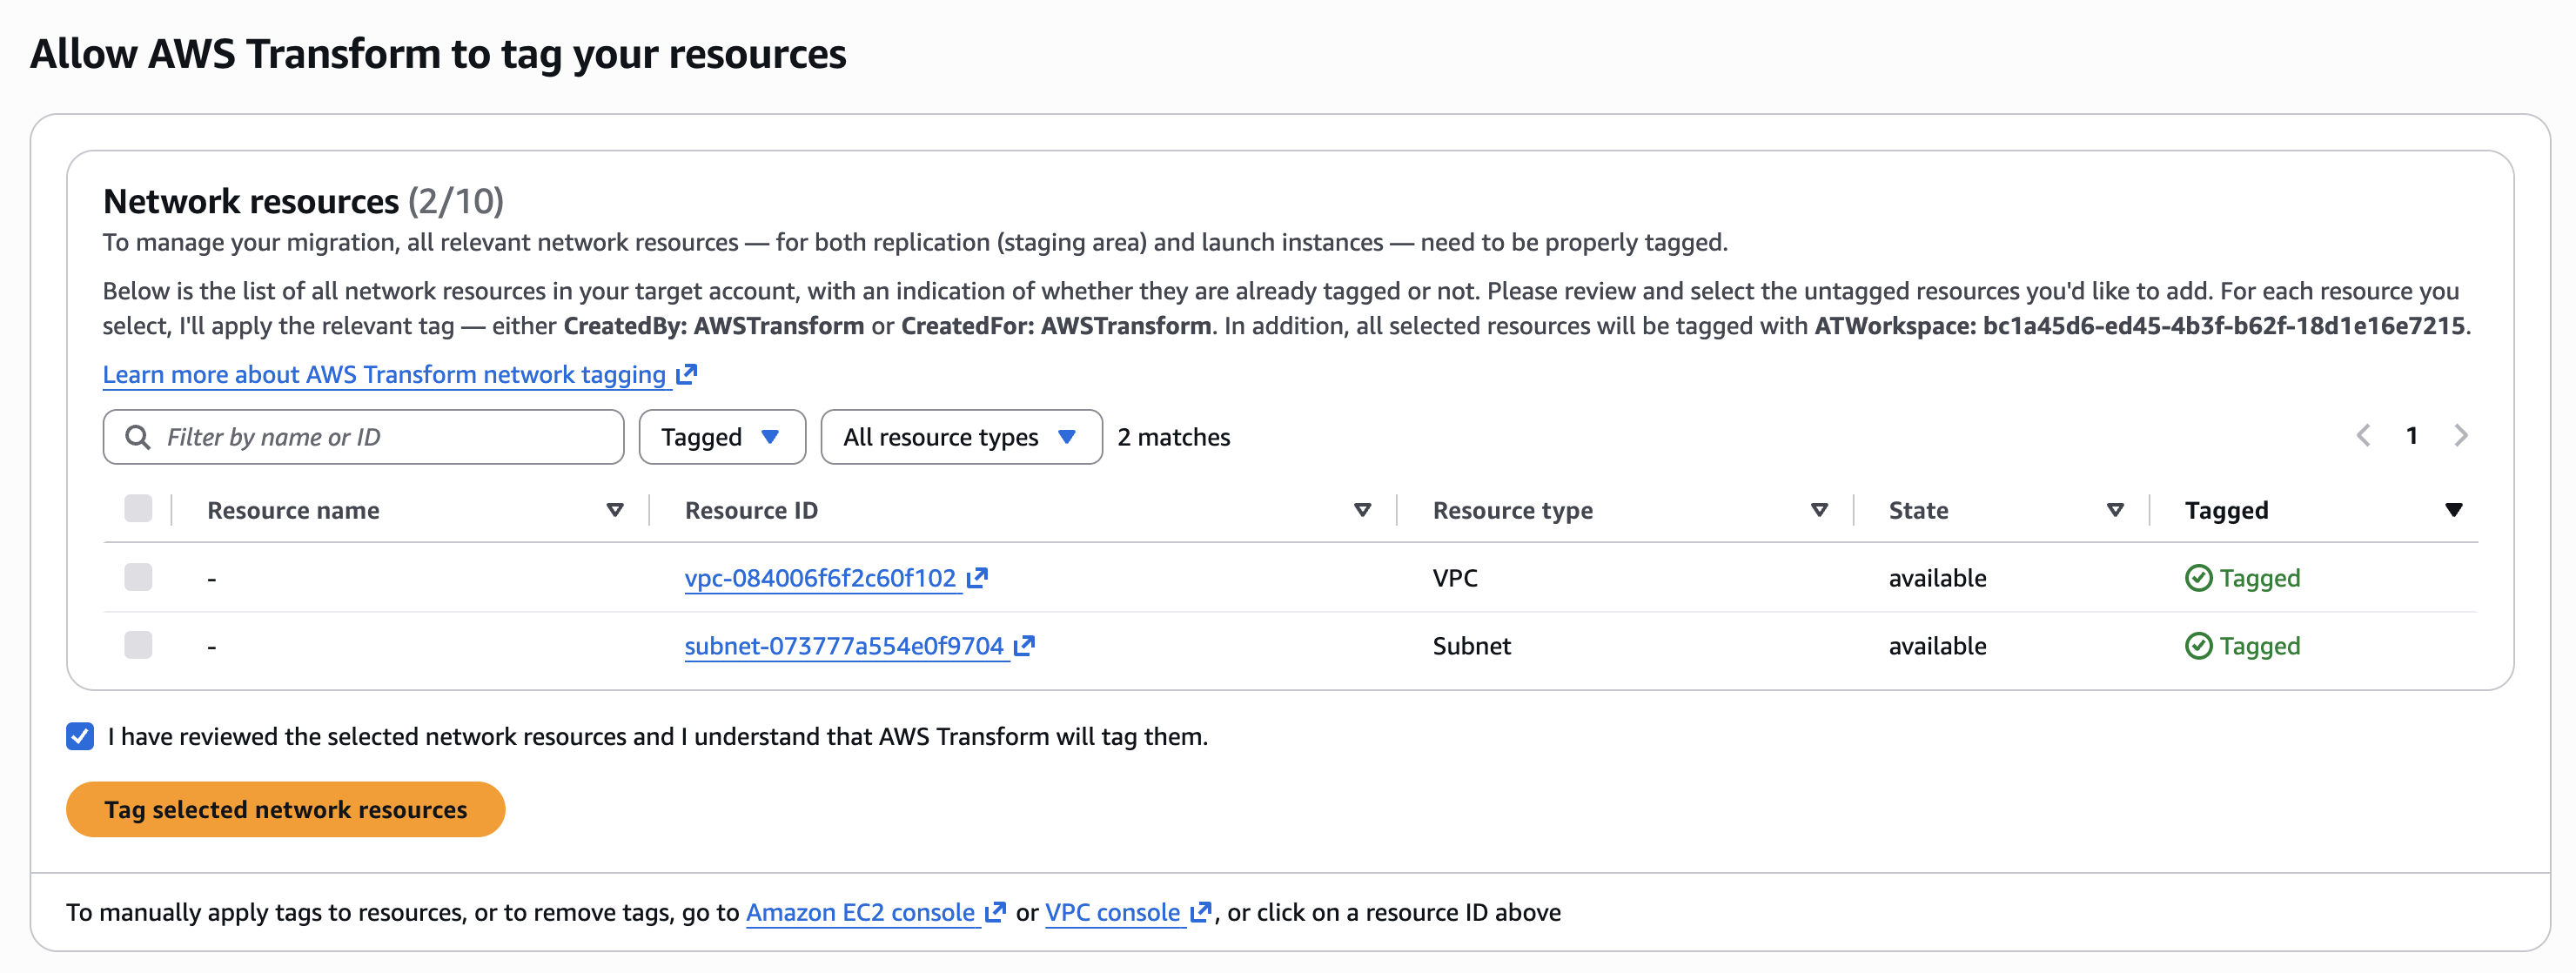2576x973 pixels.
Task: Open external link icon beside vpc-084006f6f2c60f102
Action: pyautogui.click(x=977, y=577)
